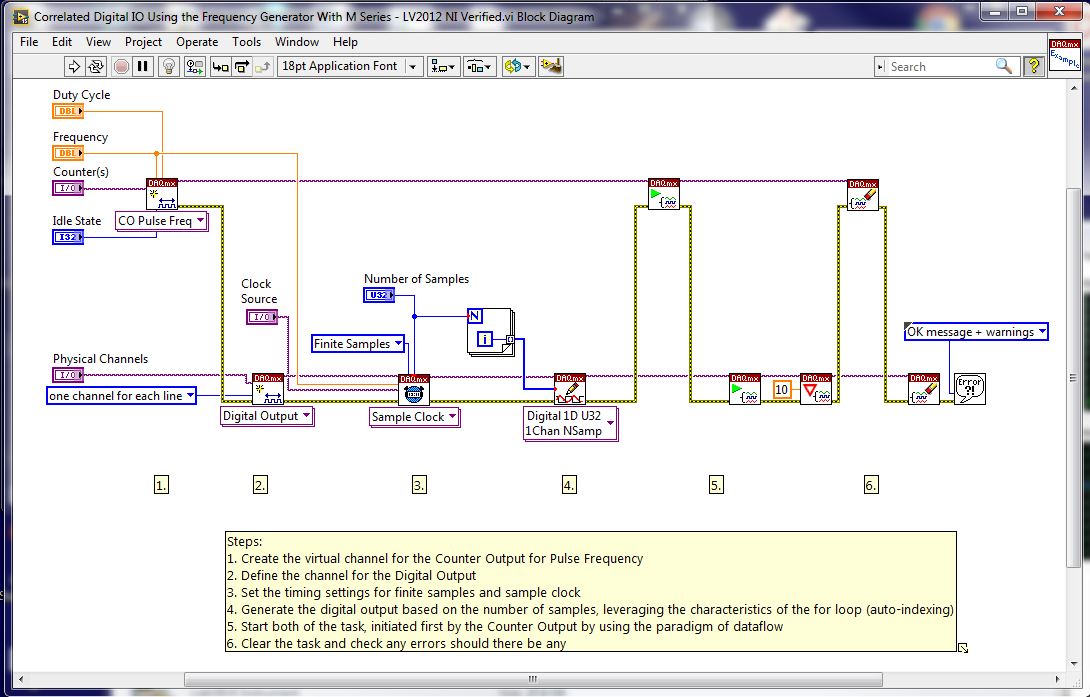
Task: Open the Tools menu
Action: (246, 42)
